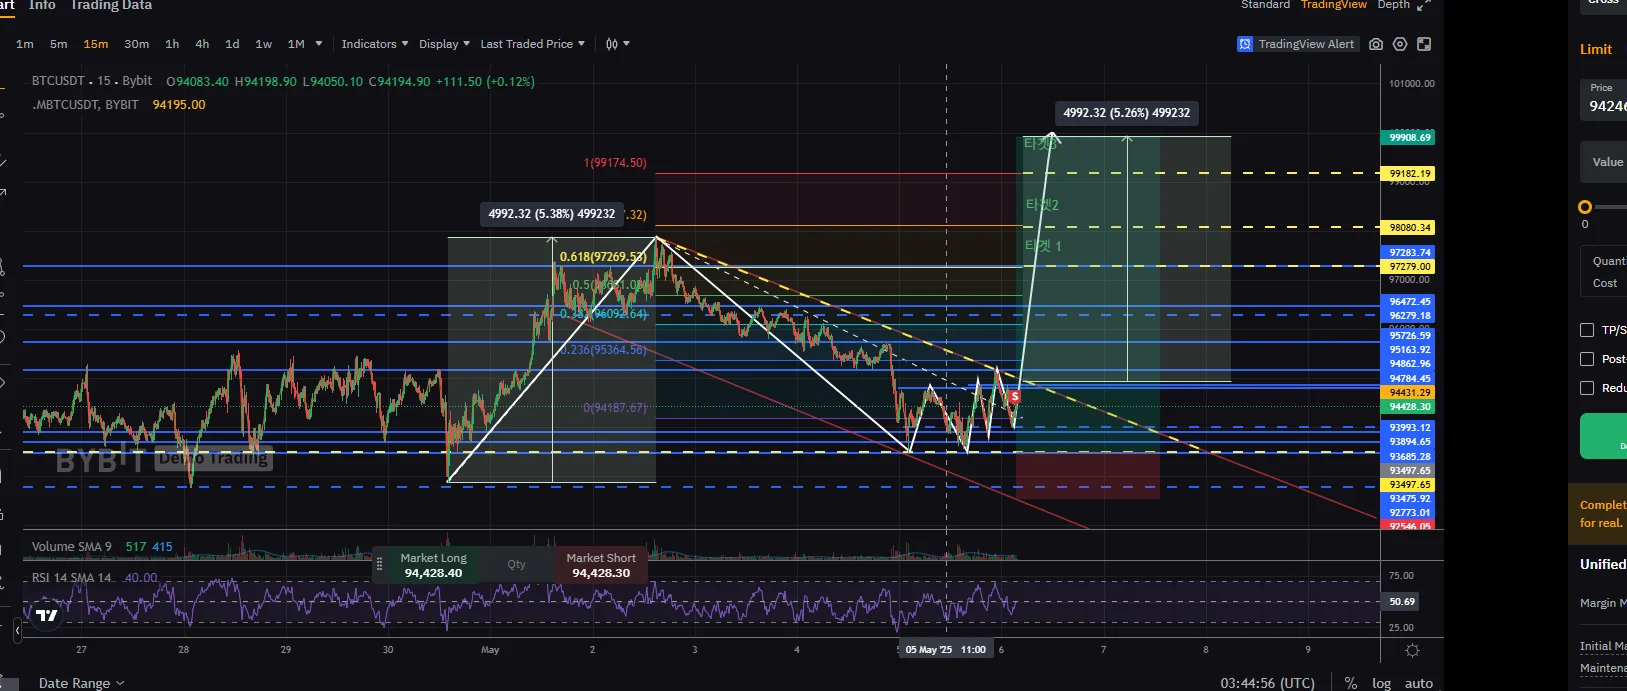
Task: Tick the Post-Only checkbox
Action: (x=1587, y=359)
